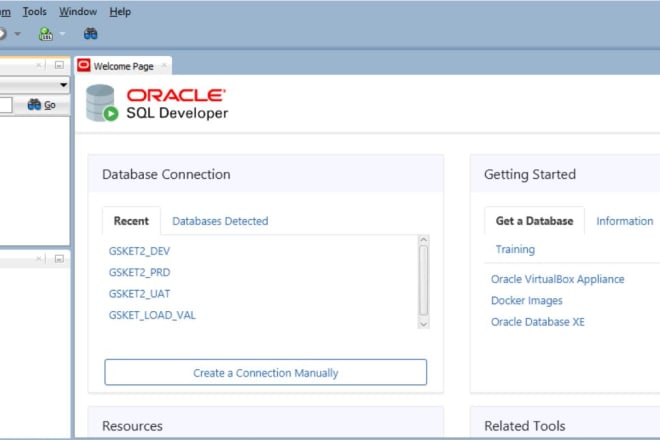The image size is (660, 440).
Task: Open Oracle VirtualBox Appliance link
Action: click(557, 279)
